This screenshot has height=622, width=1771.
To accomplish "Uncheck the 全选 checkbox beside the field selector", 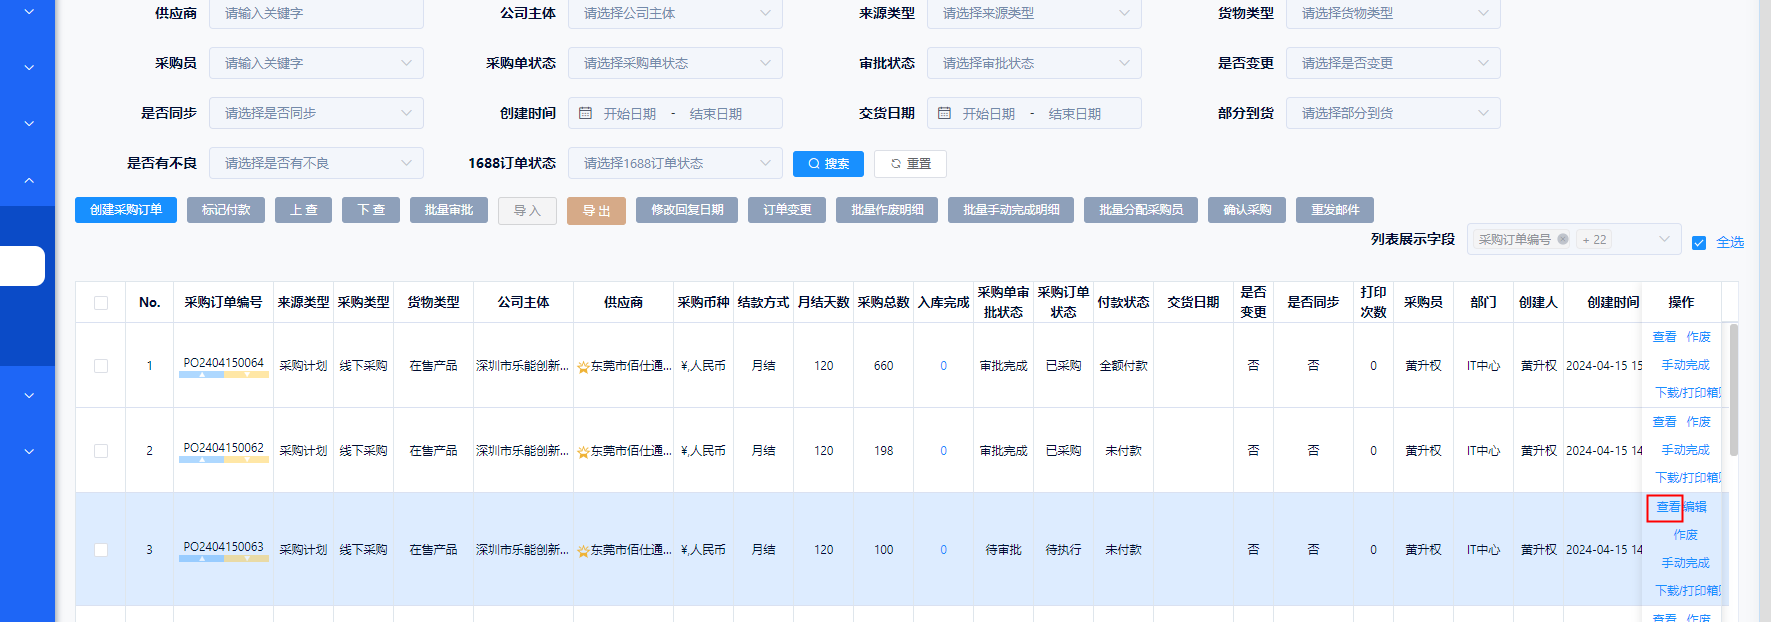I will pyautogui.click(x=1698, y=242).
